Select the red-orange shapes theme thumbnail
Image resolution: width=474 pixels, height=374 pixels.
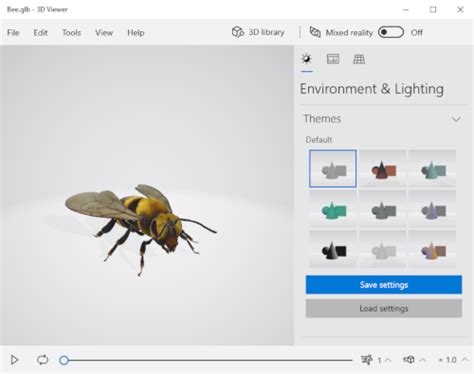pyautogui.click(x=383, y=169)
